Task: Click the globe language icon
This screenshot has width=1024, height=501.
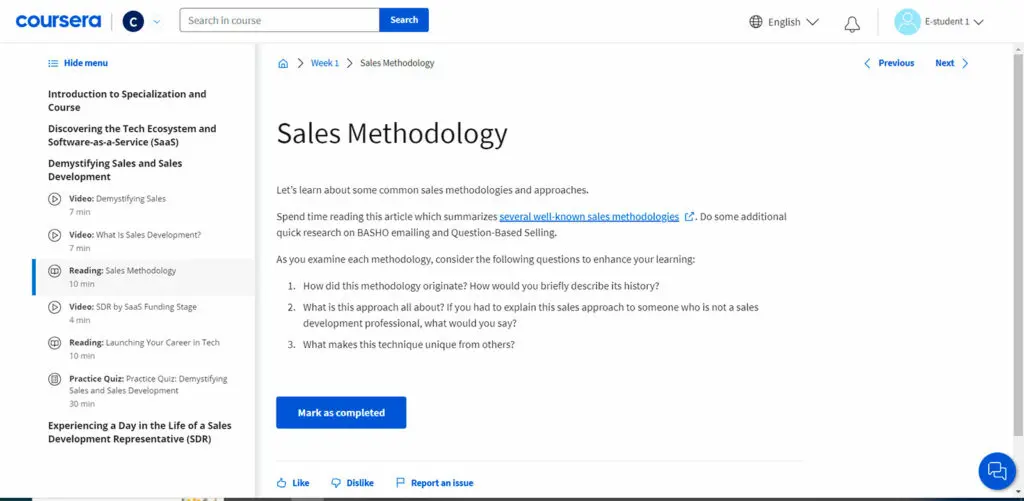Action: click(756, 22)
